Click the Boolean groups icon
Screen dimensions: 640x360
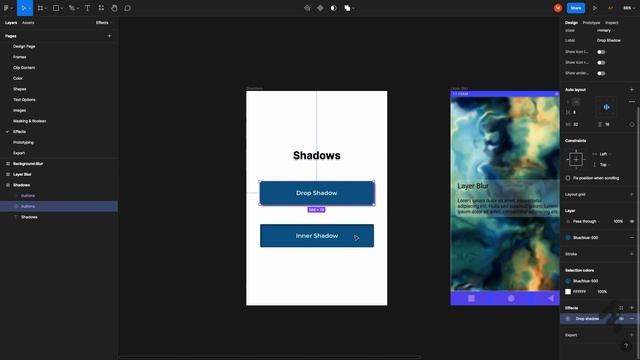[x=347, y=8]
